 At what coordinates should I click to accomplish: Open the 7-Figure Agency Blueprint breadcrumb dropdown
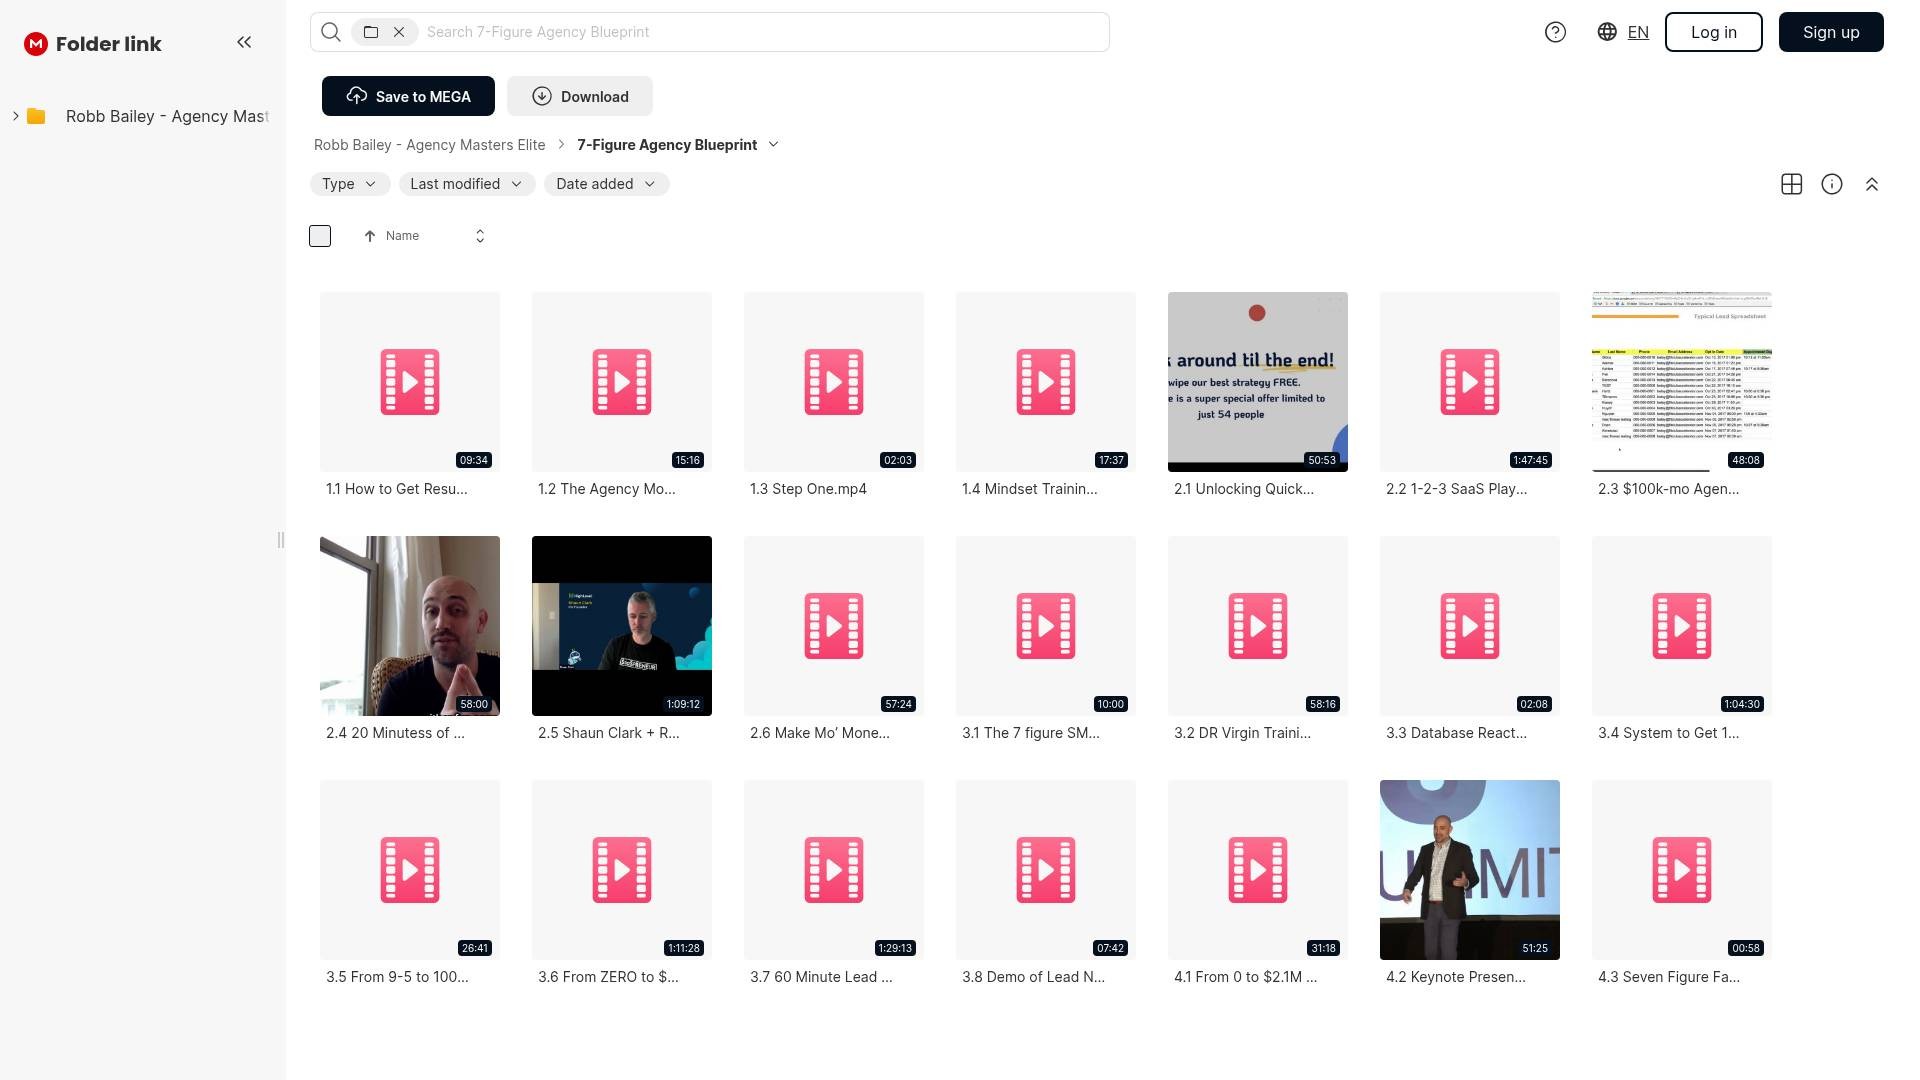tap(773, 145)
